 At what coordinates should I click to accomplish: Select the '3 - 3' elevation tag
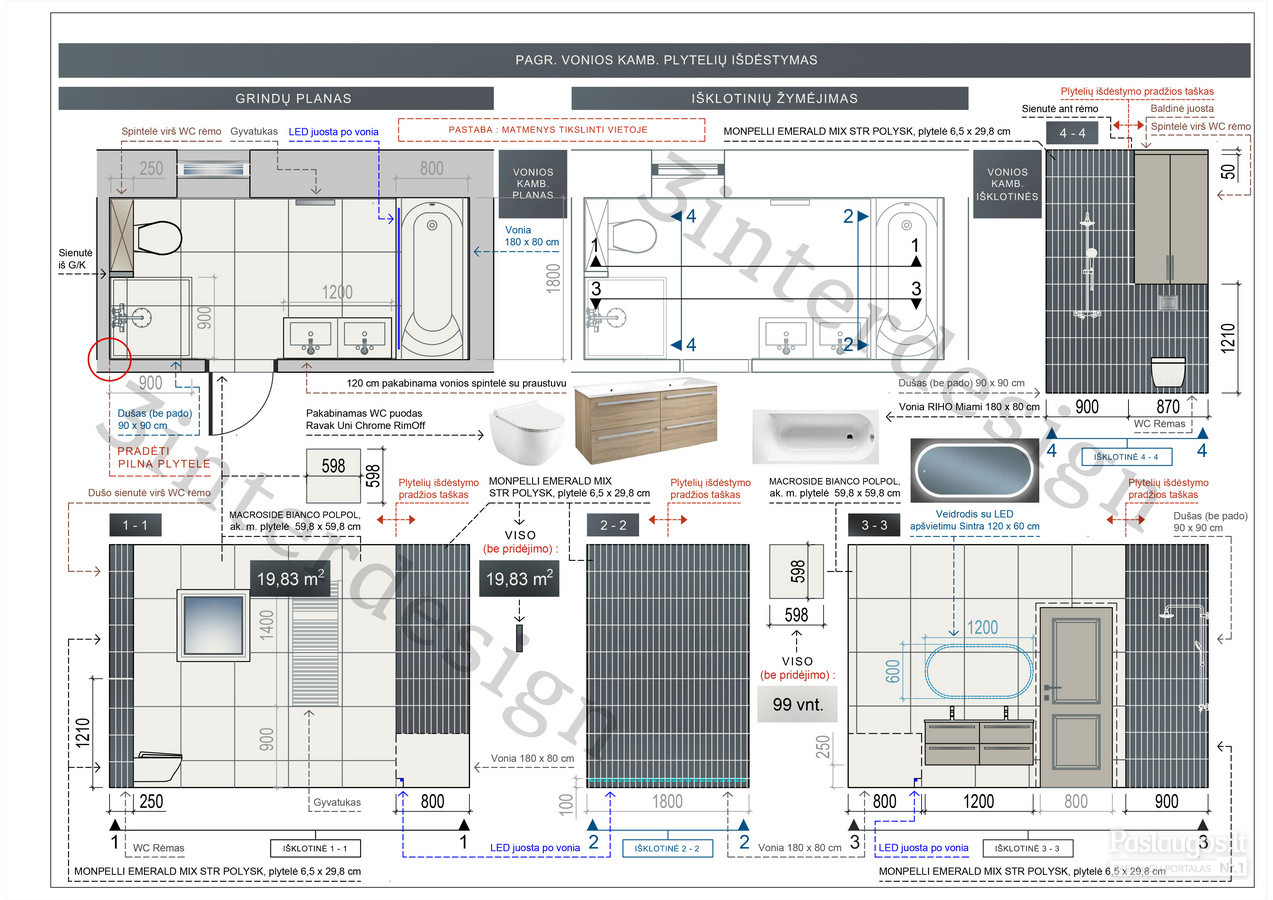(x=875, y=524)
